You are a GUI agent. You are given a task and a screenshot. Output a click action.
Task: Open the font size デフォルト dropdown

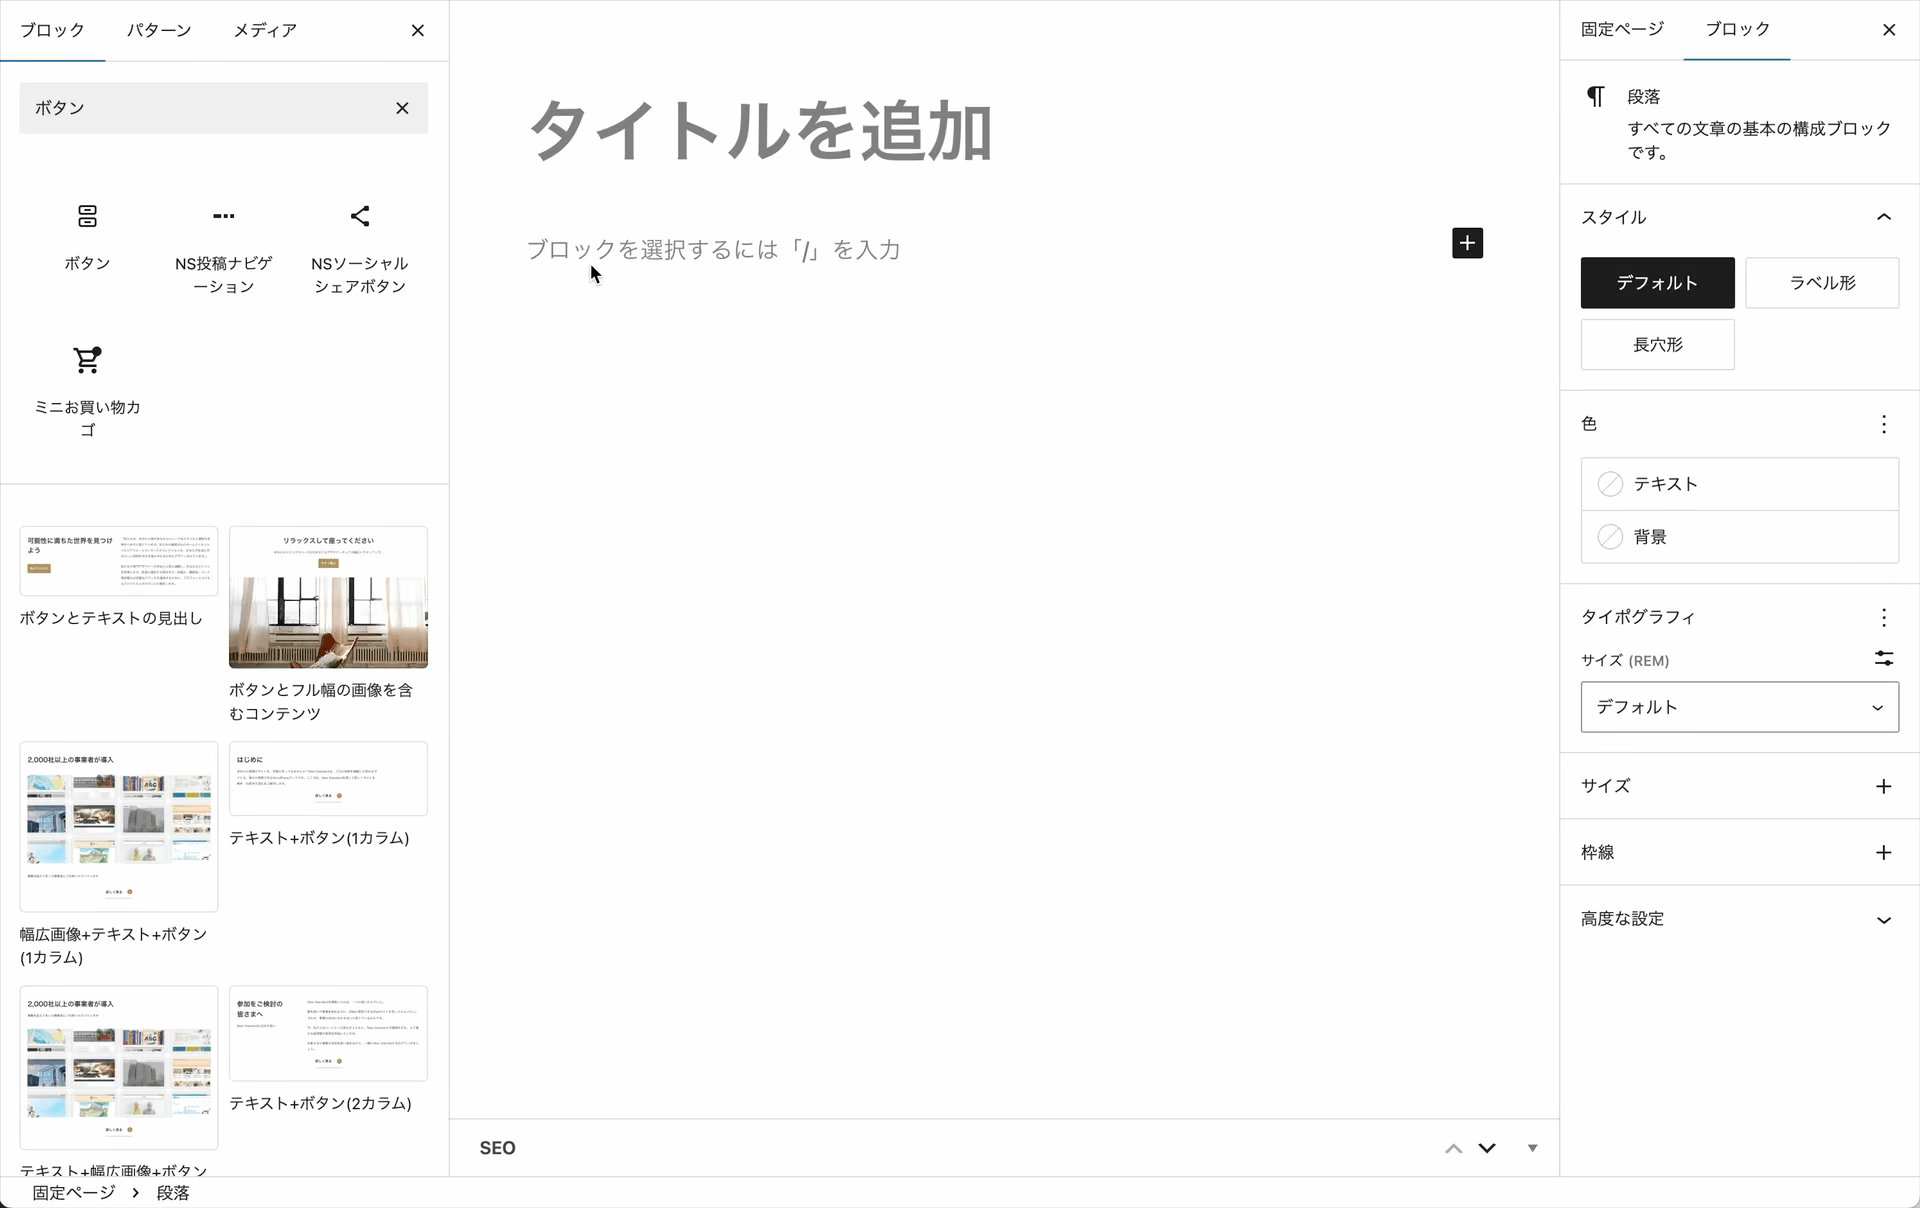pos(1739,707)
